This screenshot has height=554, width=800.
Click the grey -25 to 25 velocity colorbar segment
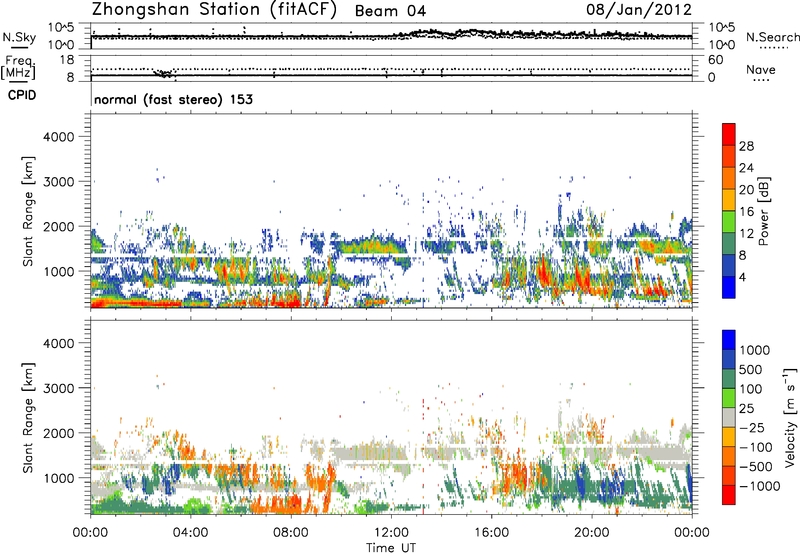tap(729, 417)
